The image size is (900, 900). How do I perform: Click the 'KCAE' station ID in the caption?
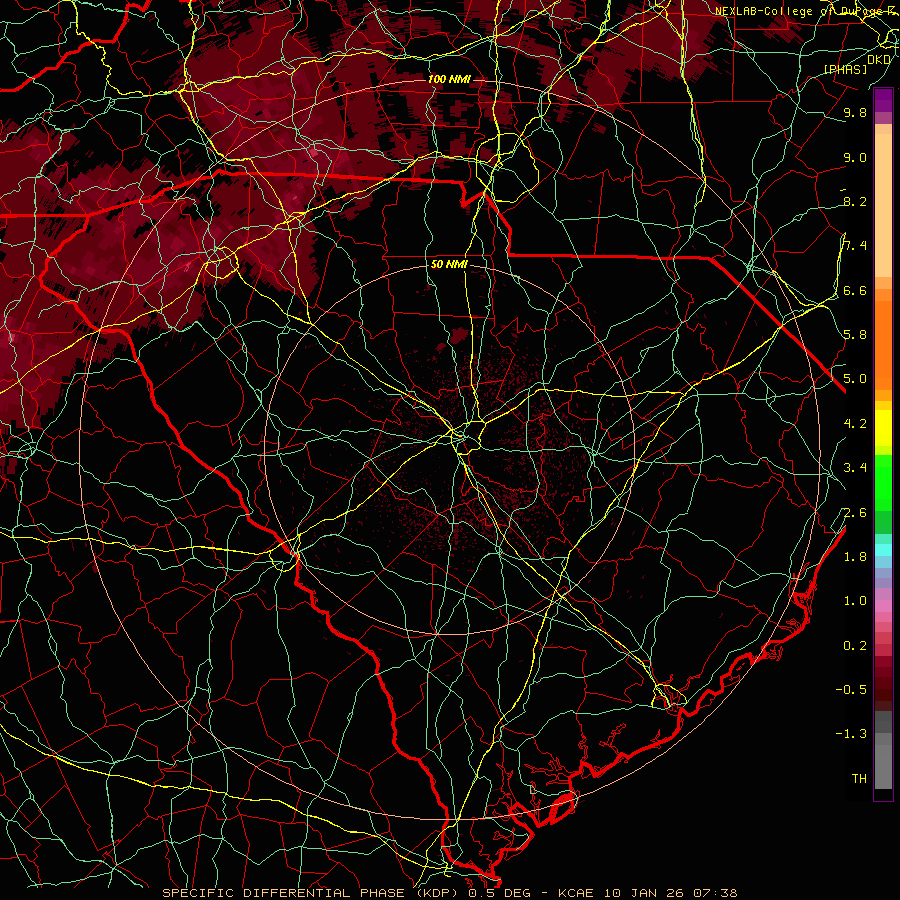point(577,893)
